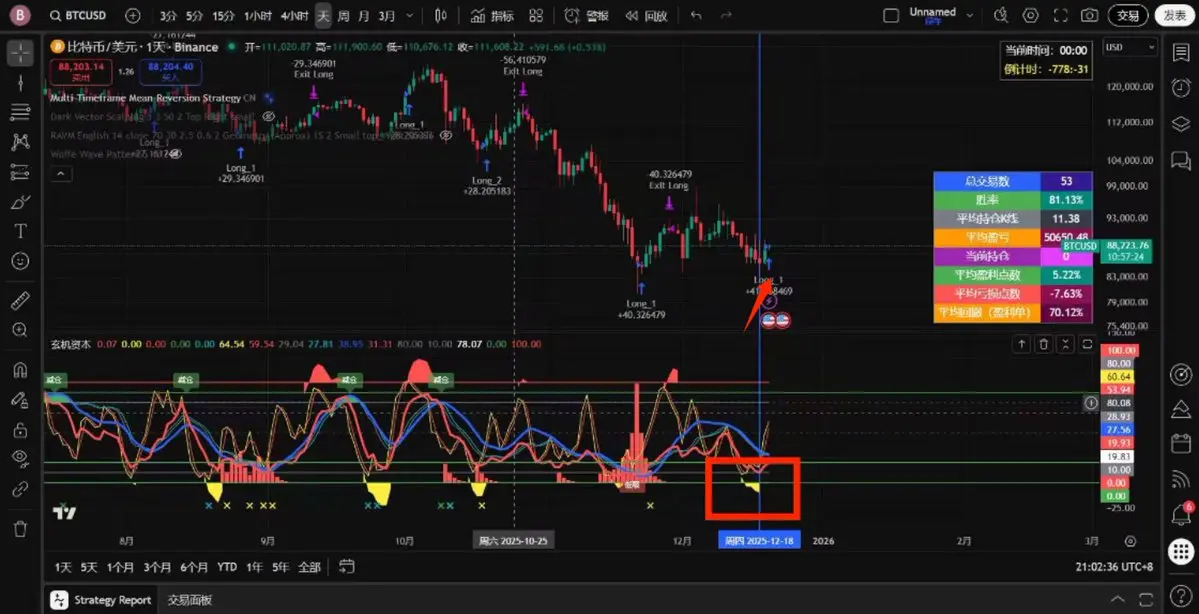Select the ruler measure tool
Screen dimensions: 1199x614
tap(21, 301)
